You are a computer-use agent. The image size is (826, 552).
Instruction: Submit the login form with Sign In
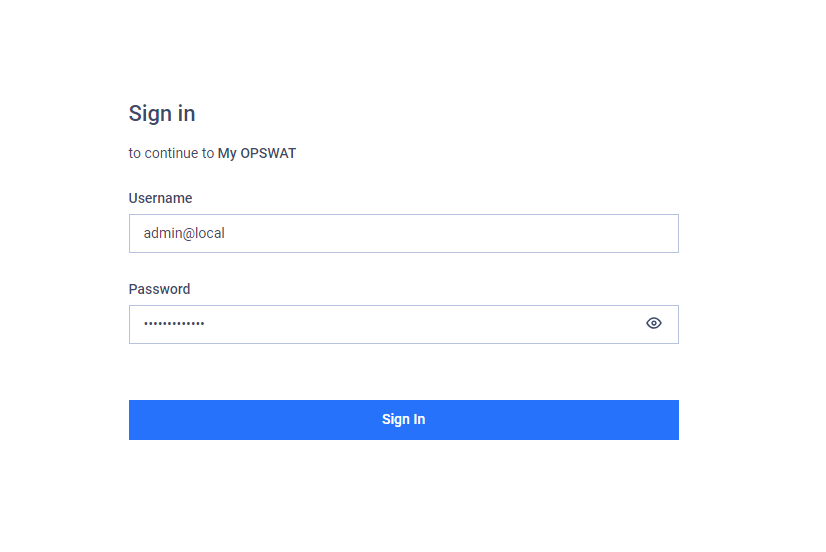coord(404,420)
